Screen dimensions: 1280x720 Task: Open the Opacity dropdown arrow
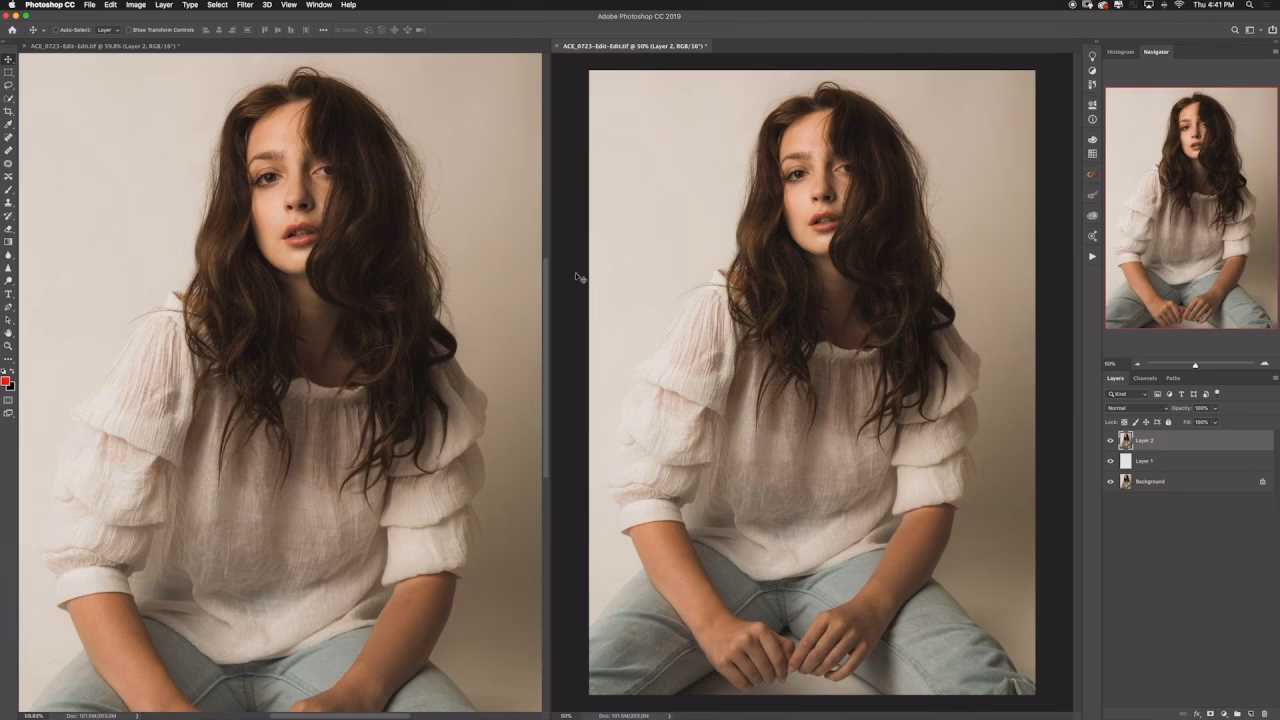click(1215, 408)
